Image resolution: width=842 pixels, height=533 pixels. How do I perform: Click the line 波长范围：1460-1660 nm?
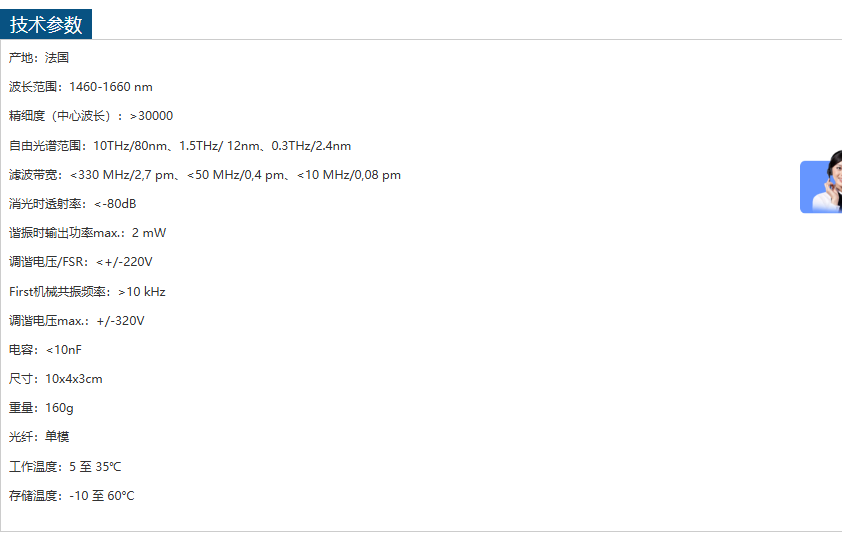coord(81,87)
